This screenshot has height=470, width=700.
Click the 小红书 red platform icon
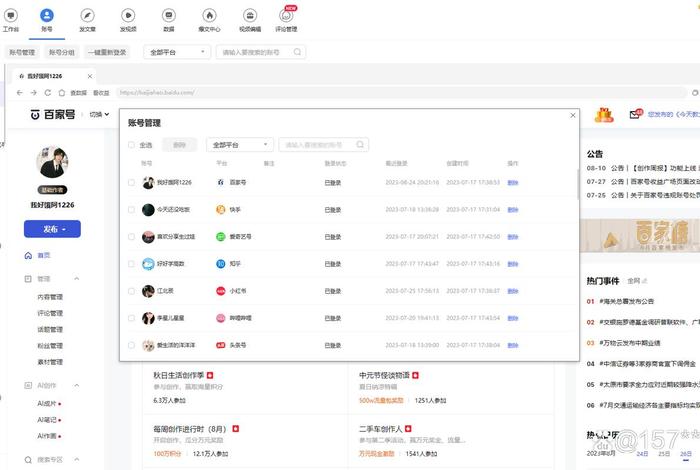click(221, 291)
